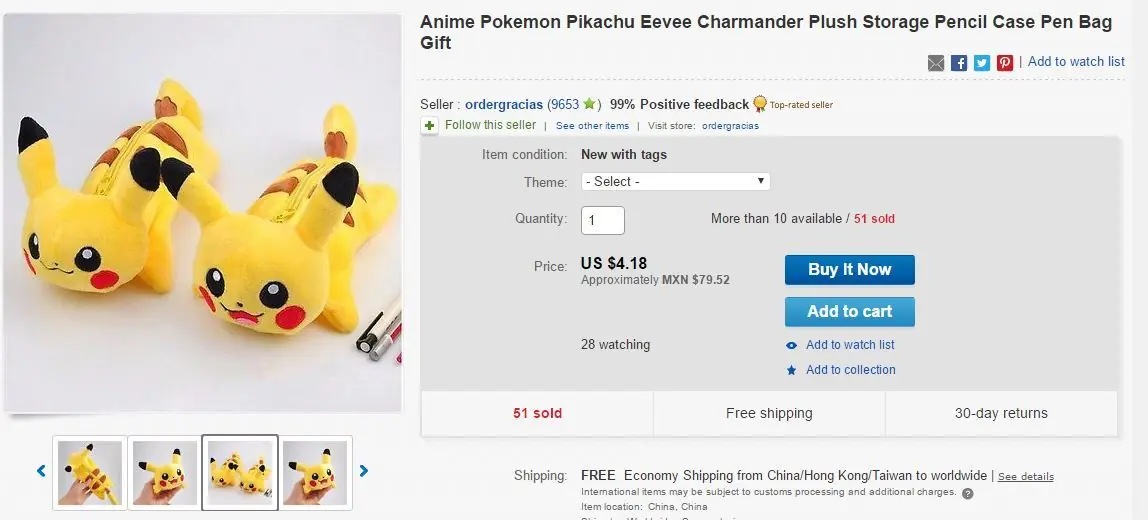Select first thumbnail of Pikachu pencil case
Image resolution: width=1148 pixels, height=520 pixels.
(x=90, y=472)
